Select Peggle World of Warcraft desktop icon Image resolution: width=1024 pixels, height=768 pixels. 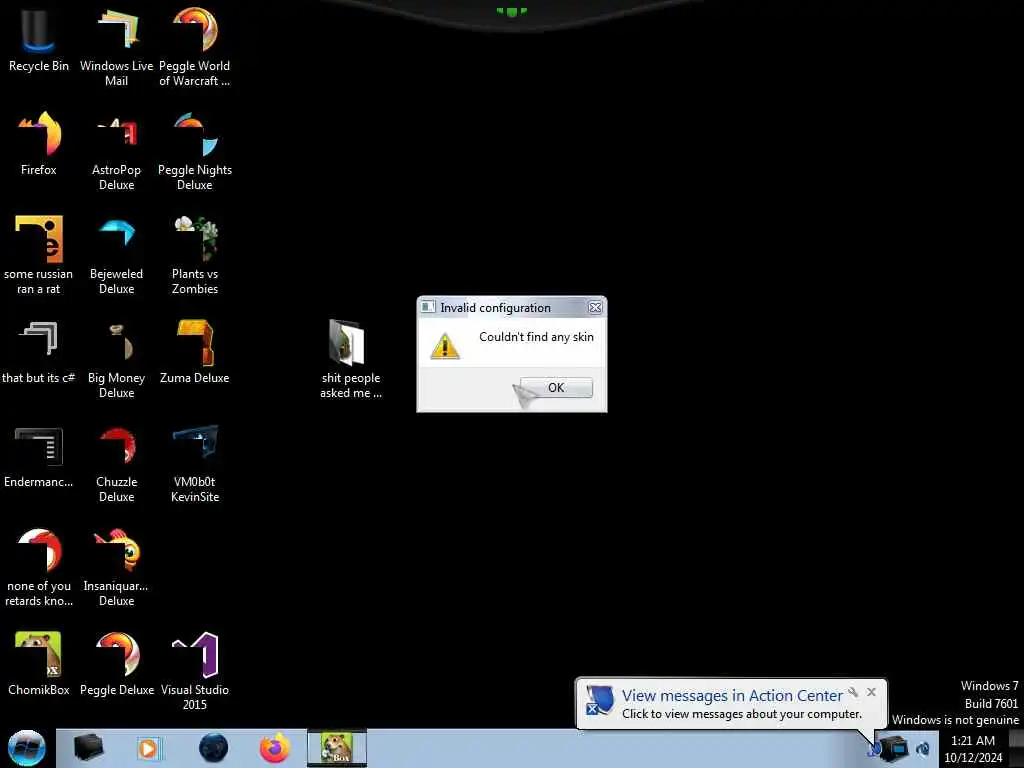click(x=195, y=46)
